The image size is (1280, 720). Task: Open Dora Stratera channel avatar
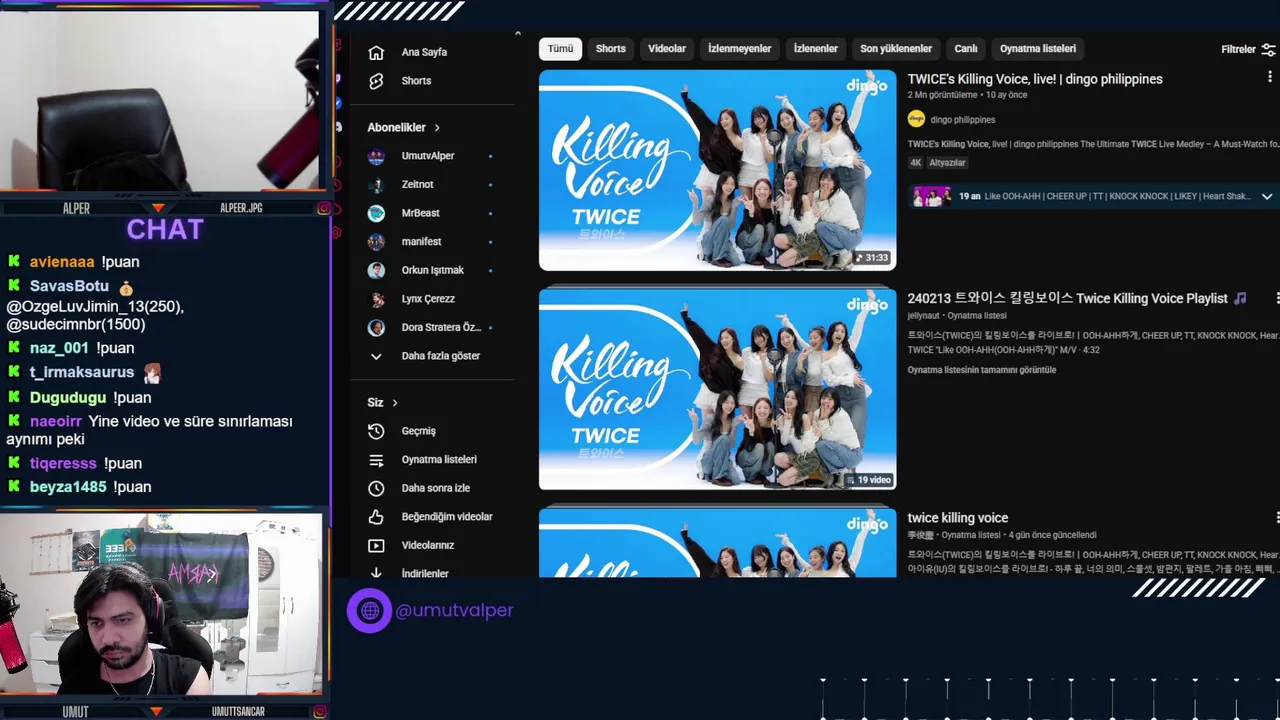click(x=376, y=327)
